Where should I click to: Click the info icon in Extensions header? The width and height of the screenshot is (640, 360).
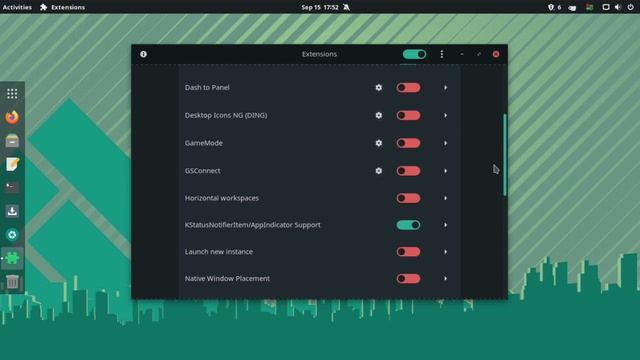tap(143, 54)
